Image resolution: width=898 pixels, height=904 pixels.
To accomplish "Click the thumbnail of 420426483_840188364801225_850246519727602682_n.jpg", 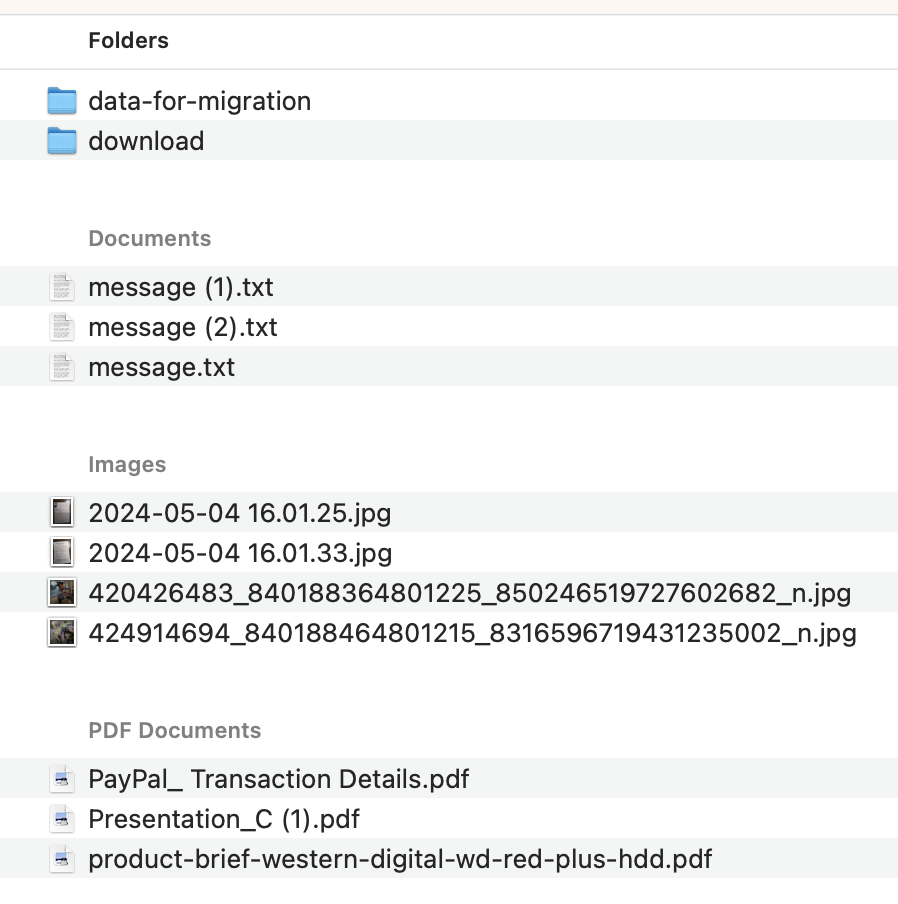I will [62, 593].
